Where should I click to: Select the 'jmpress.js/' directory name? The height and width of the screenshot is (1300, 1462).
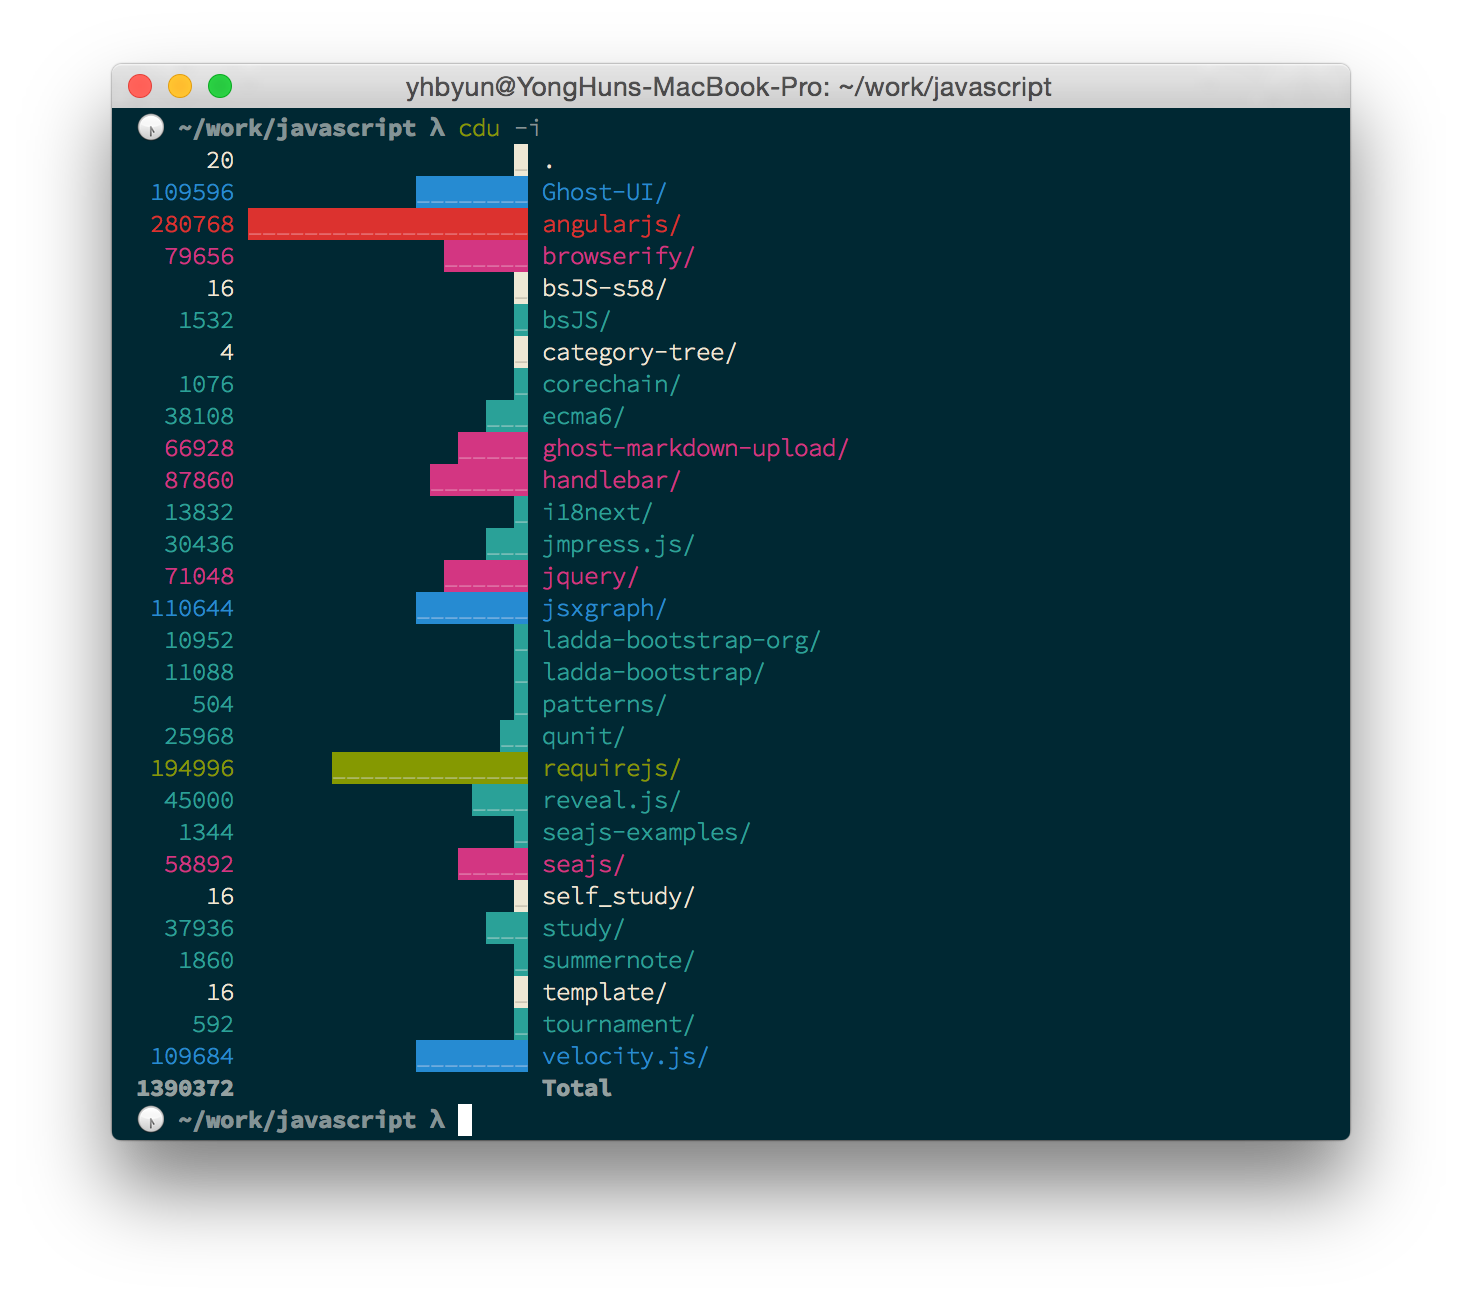618,544
